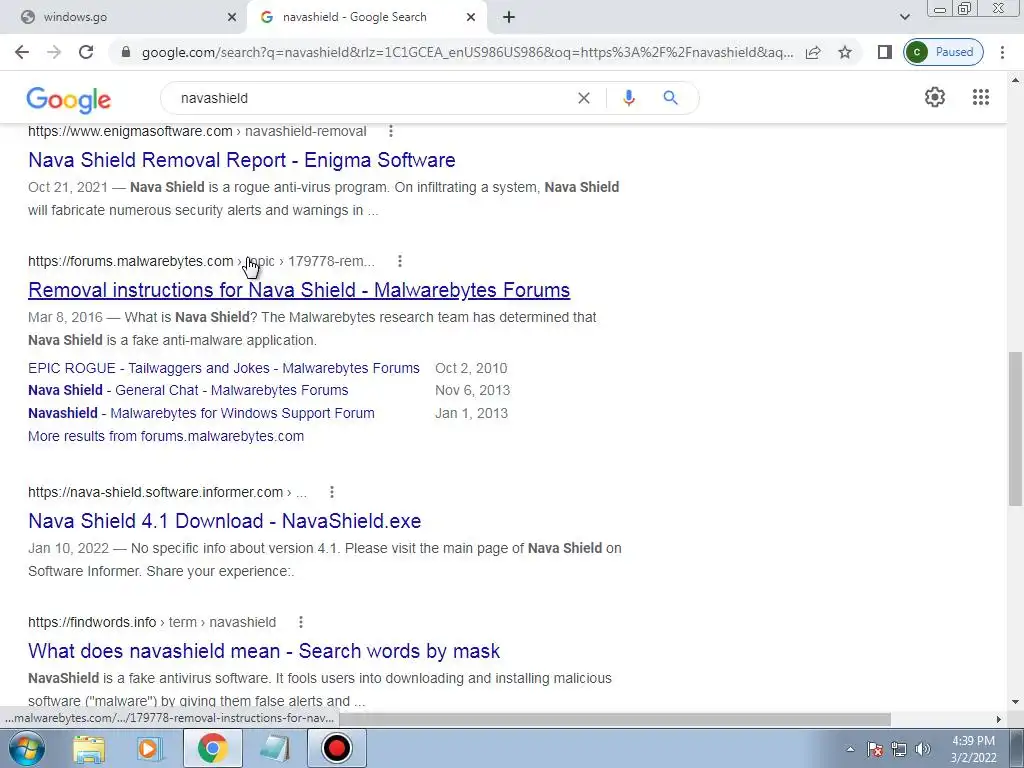Viewport: 1024px width, 768px height.
Task: Click the site lock icon
Action: pyautogui.click(x=126, y=52)
